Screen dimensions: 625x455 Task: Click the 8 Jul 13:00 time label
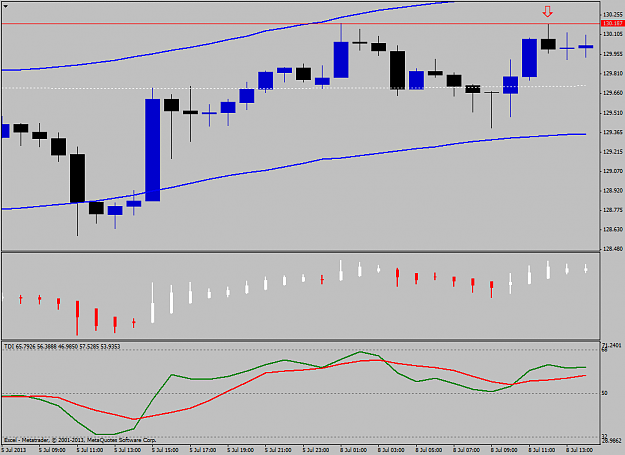[580, 450]
